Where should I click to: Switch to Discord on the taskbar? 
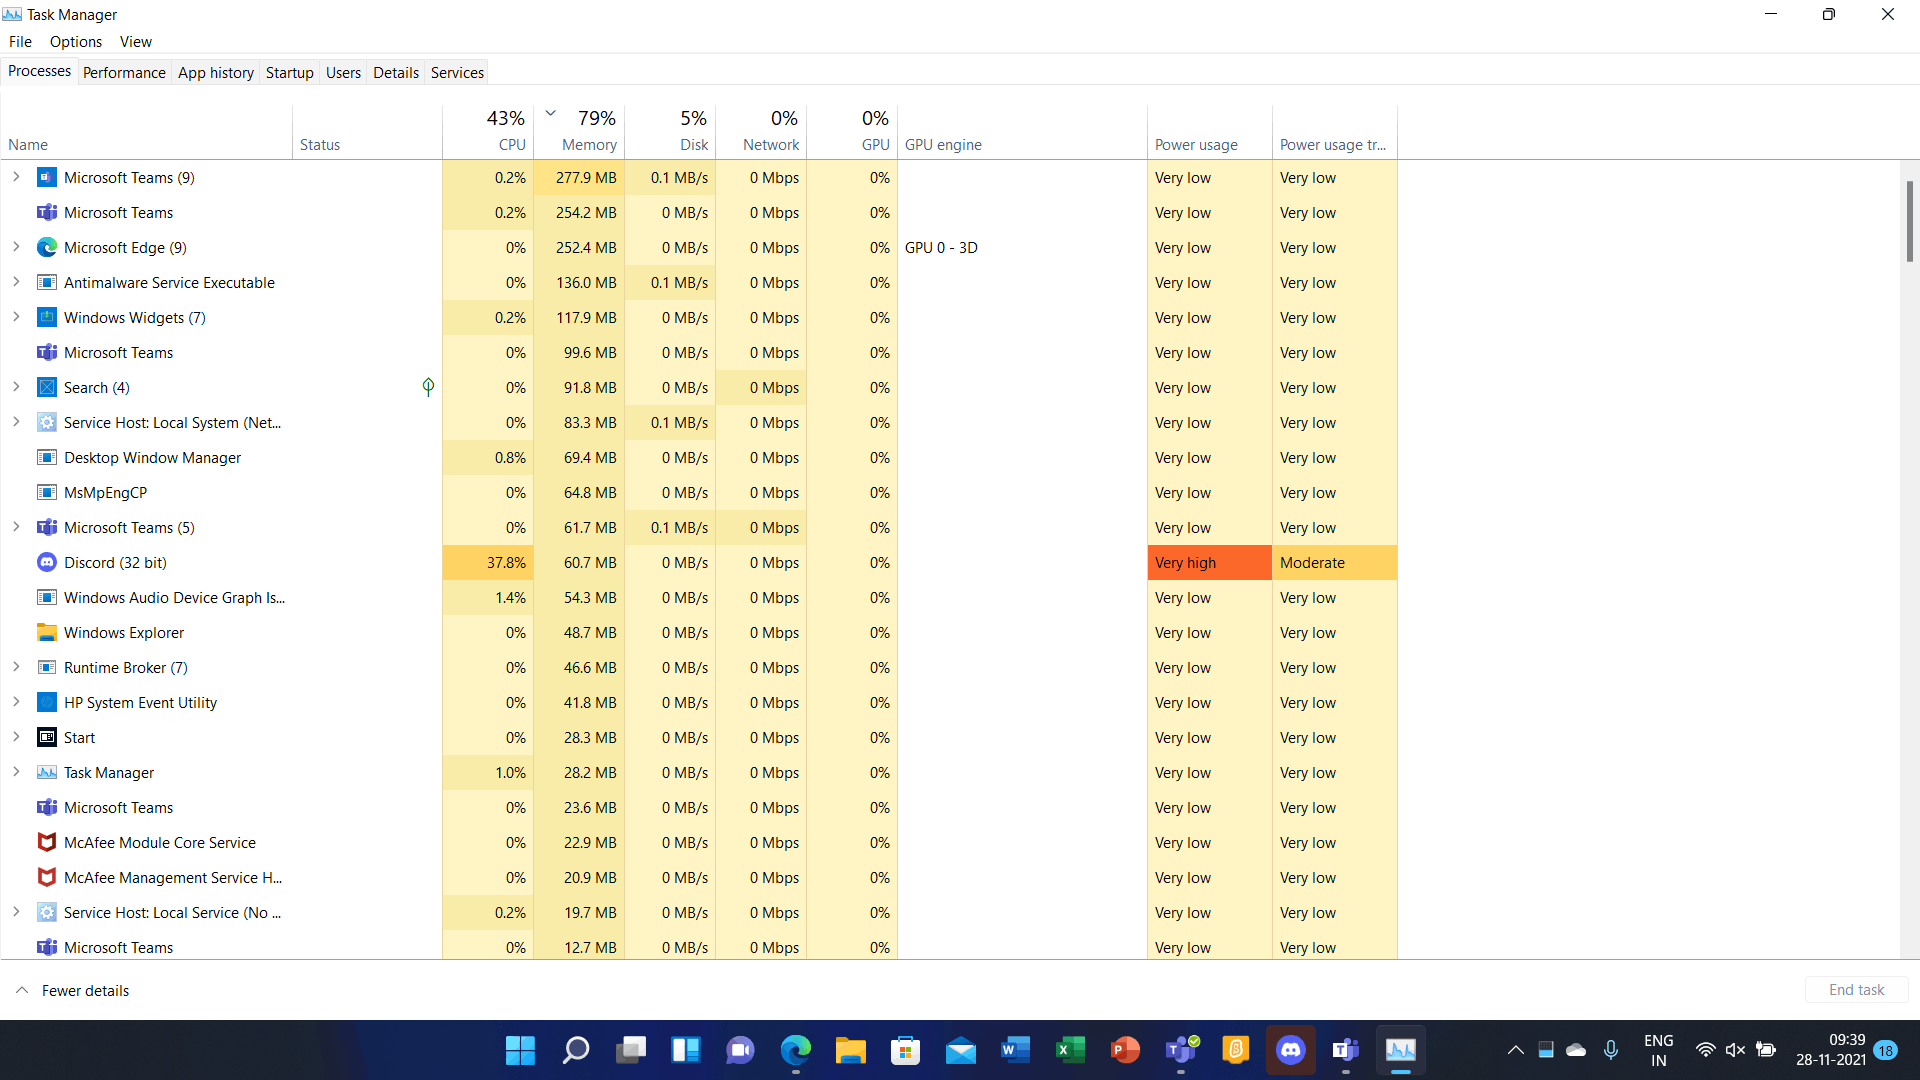tap(1291, 1050)
